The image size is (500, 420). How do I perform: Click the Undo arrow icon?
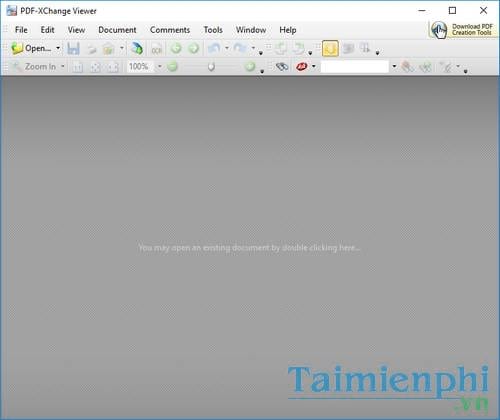point(214,49)
